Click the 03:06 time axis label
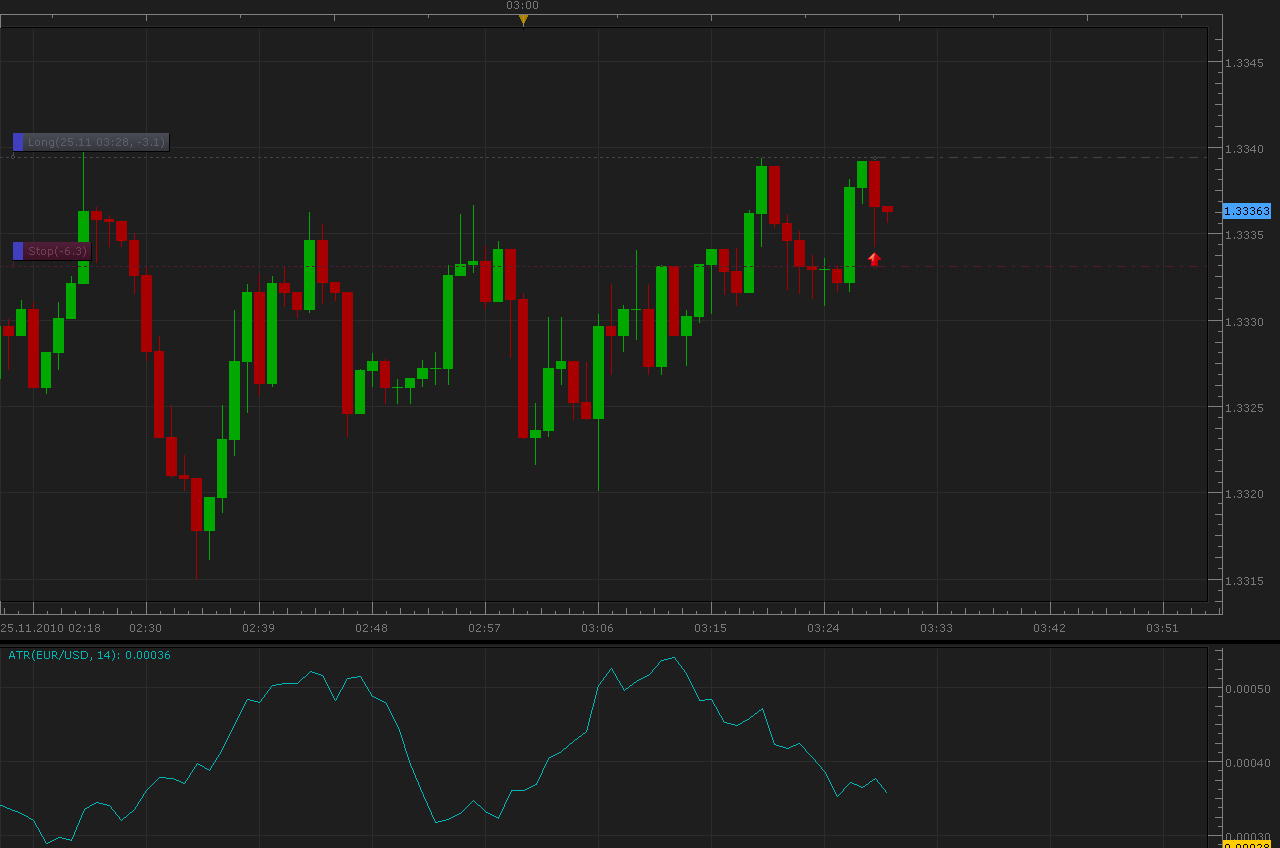This screenshot has height=848, width=1280. pyautogui.click(x=597, y=628)
